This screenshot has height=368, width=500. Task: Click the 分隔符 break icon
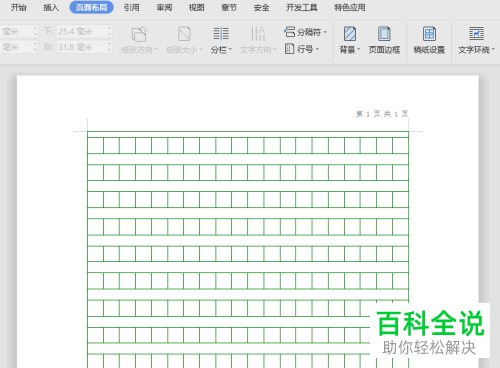(290, 32)
